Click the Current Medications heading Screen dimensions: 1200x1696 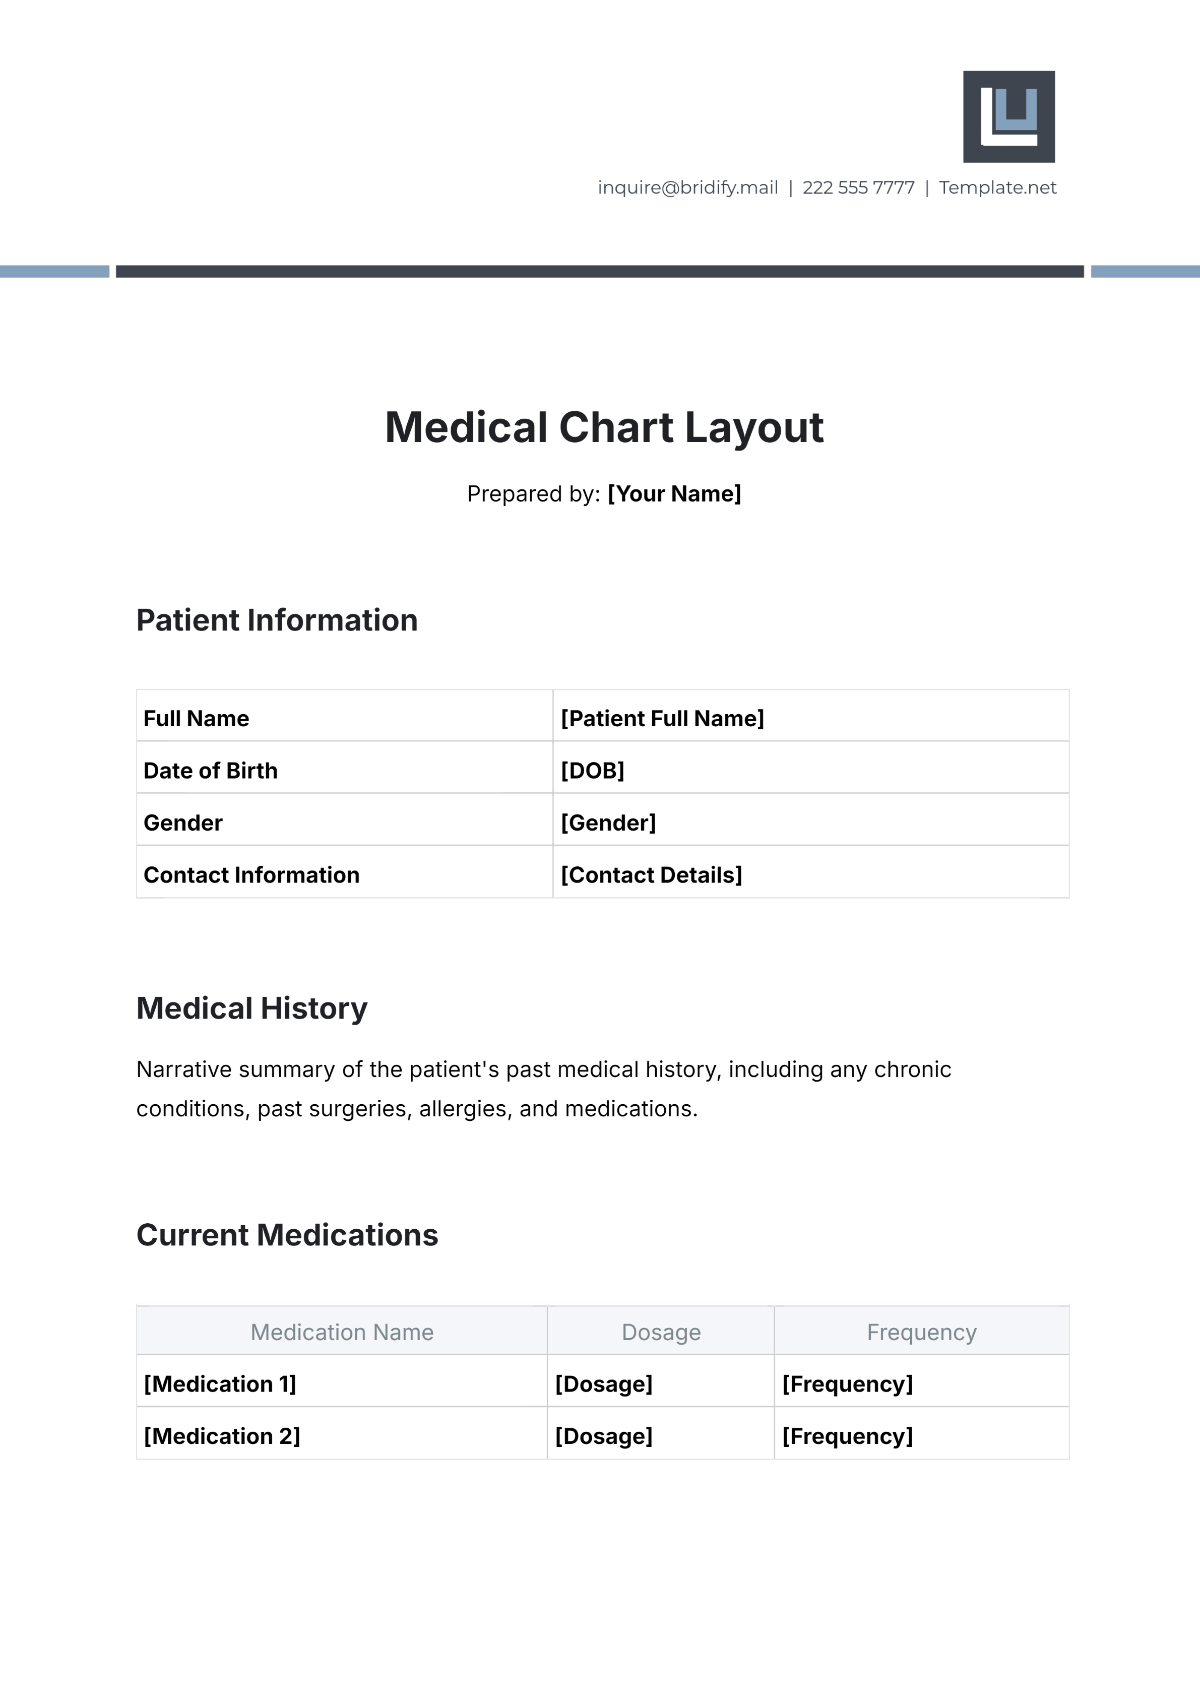pos(287,1235)
